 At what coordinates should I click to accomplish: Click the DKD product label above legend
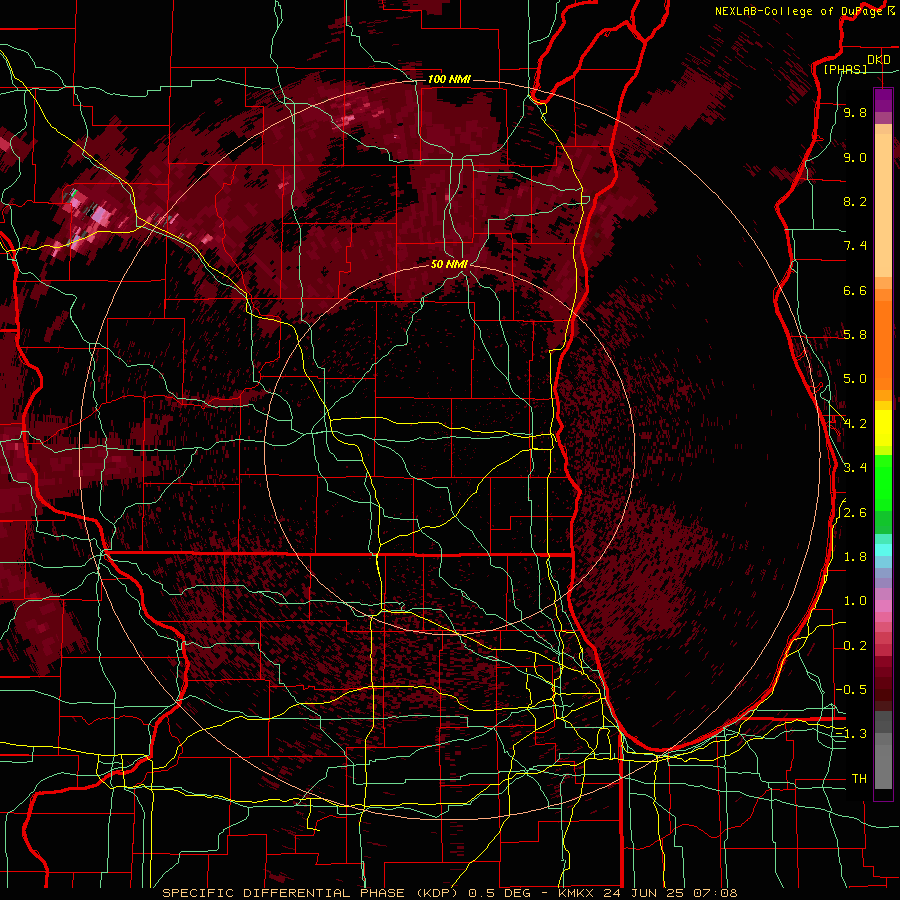878,60
